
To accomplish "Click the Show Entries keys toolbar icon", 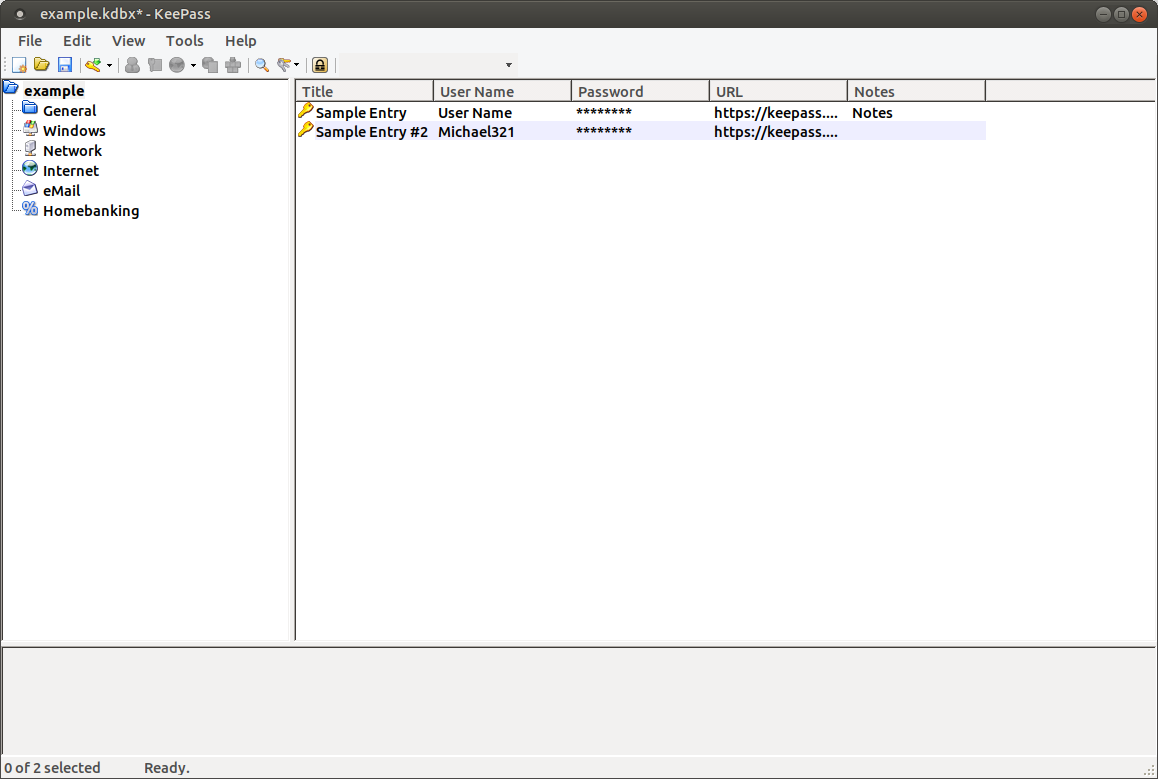I will click(x=284, y=65).
